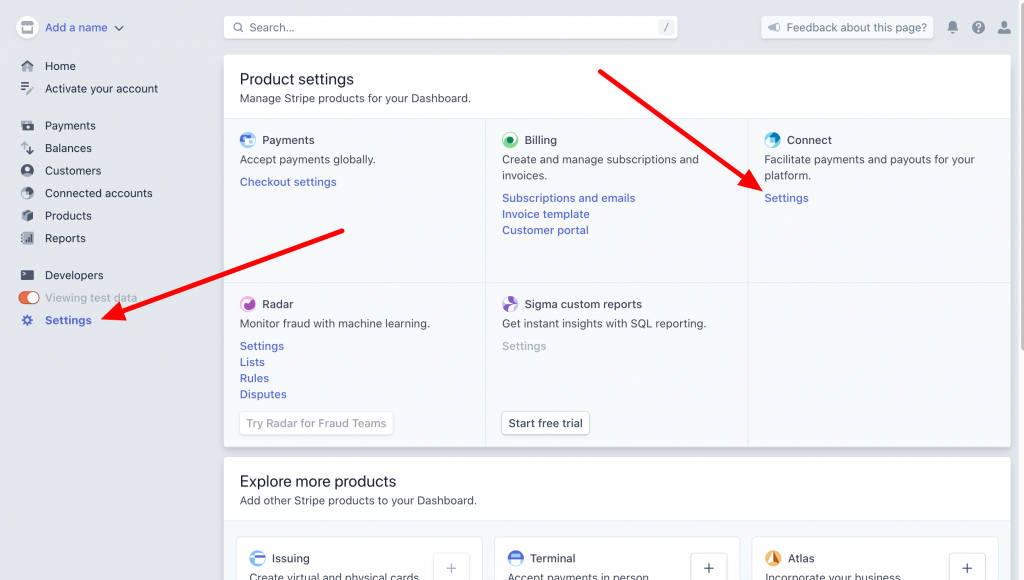Open Checkout settings link
The height and width of the screenshot is (580, 1024).
click(x=288, y=182)
